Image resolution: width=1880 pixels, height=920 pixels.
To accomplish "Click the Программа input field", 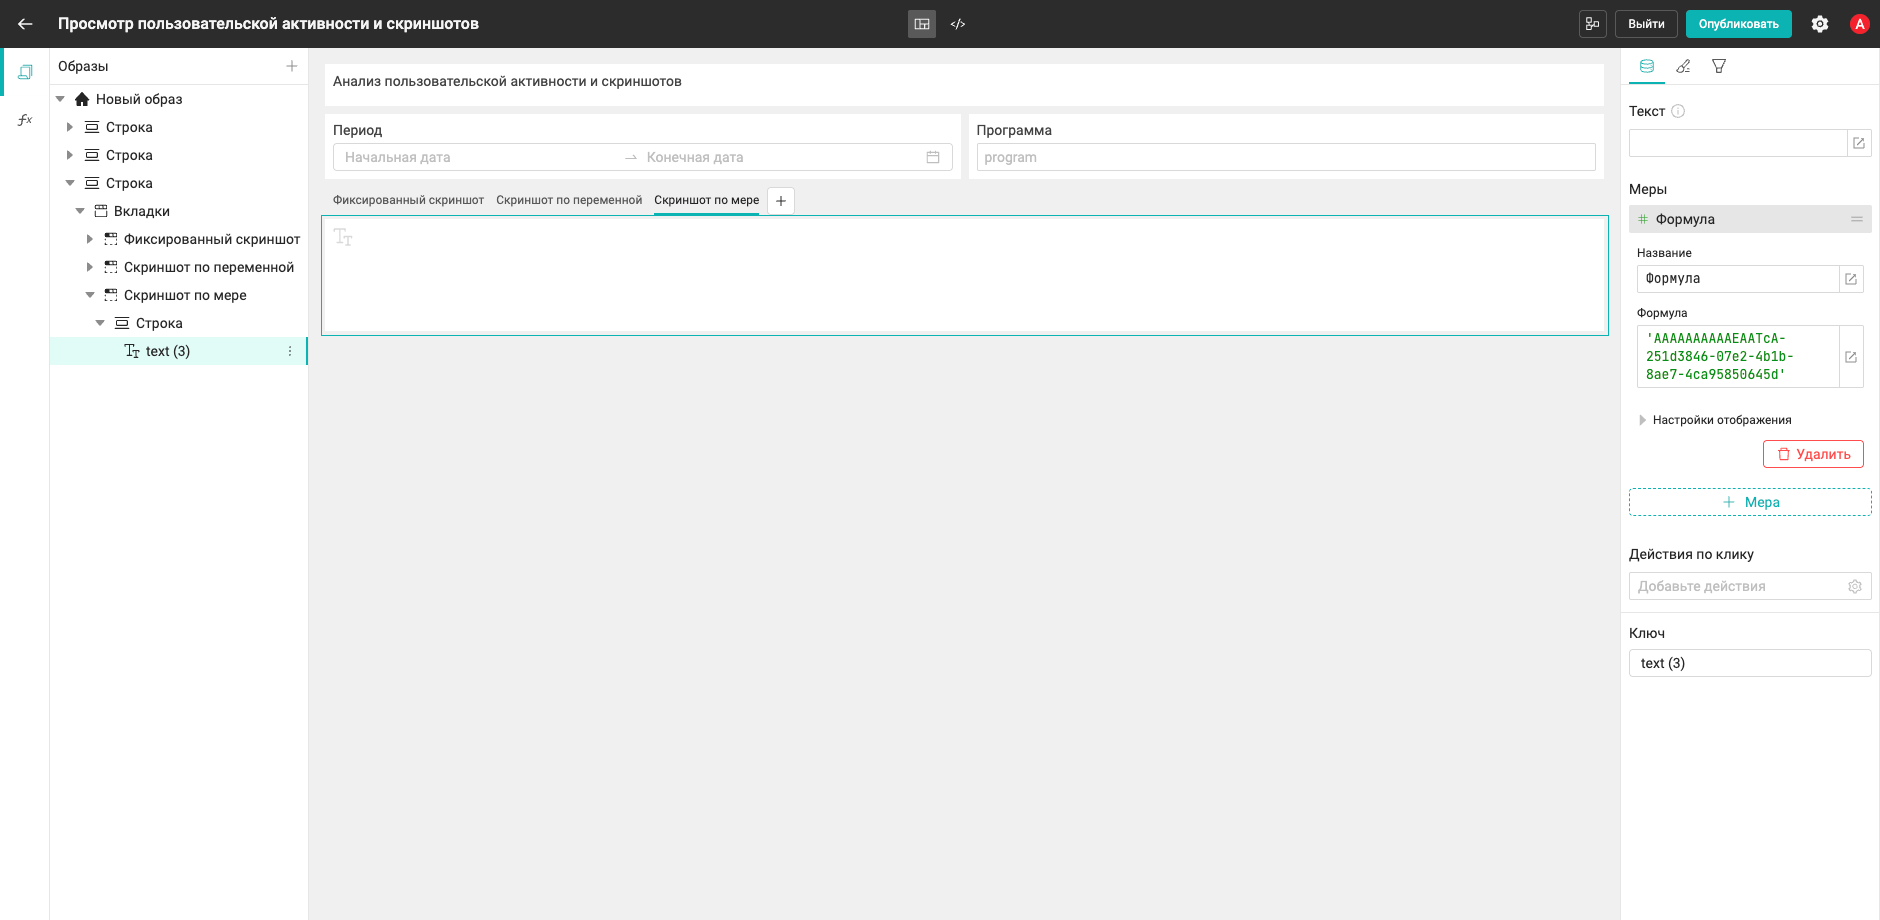I will pyautogui.click(x=1286, y=157).
